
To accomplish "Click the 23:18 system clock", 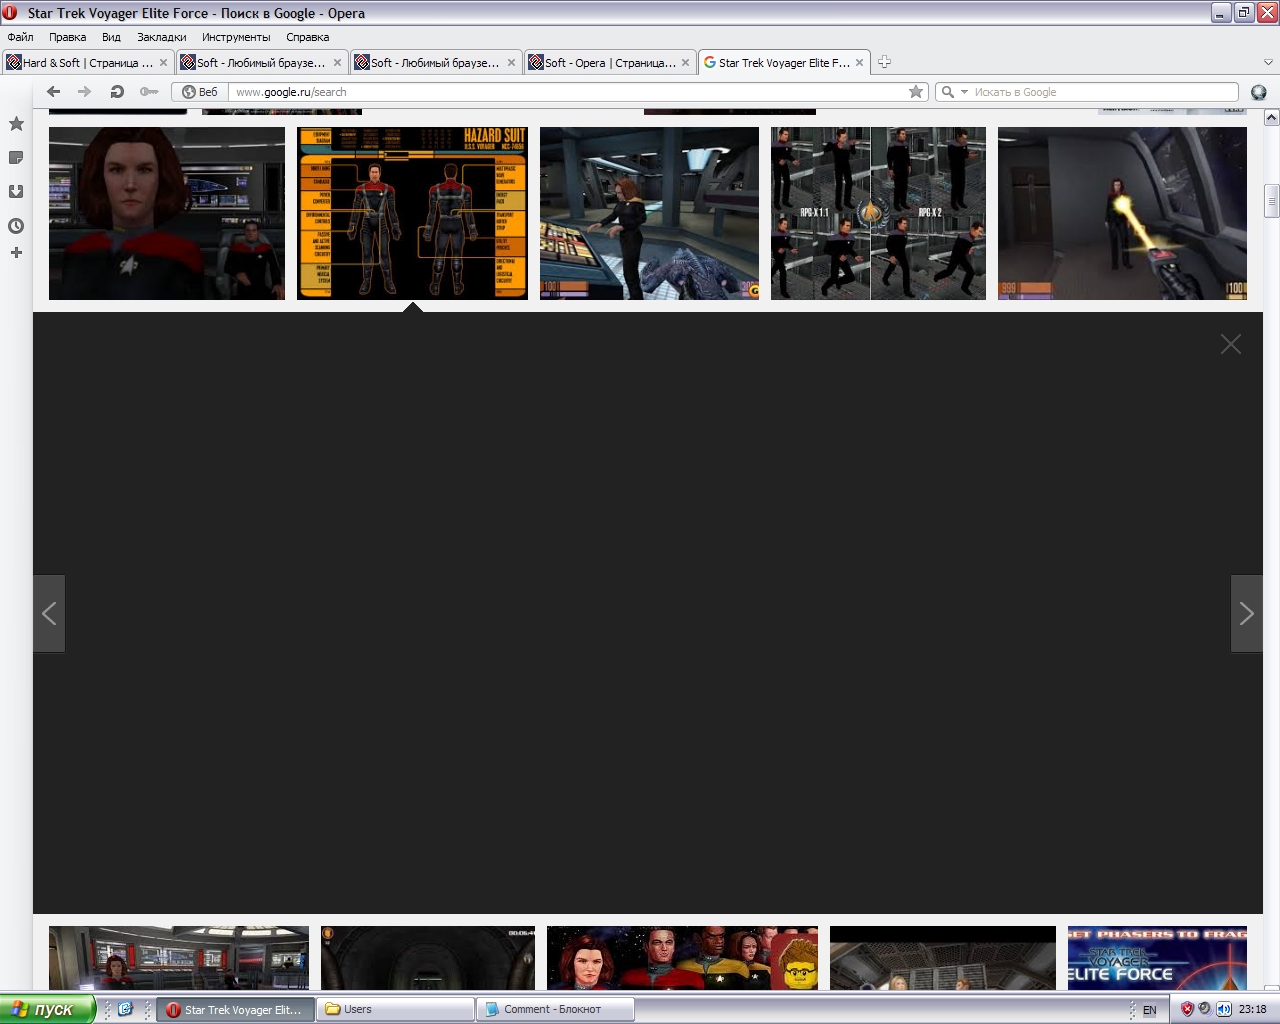I will [1253, 1010].
